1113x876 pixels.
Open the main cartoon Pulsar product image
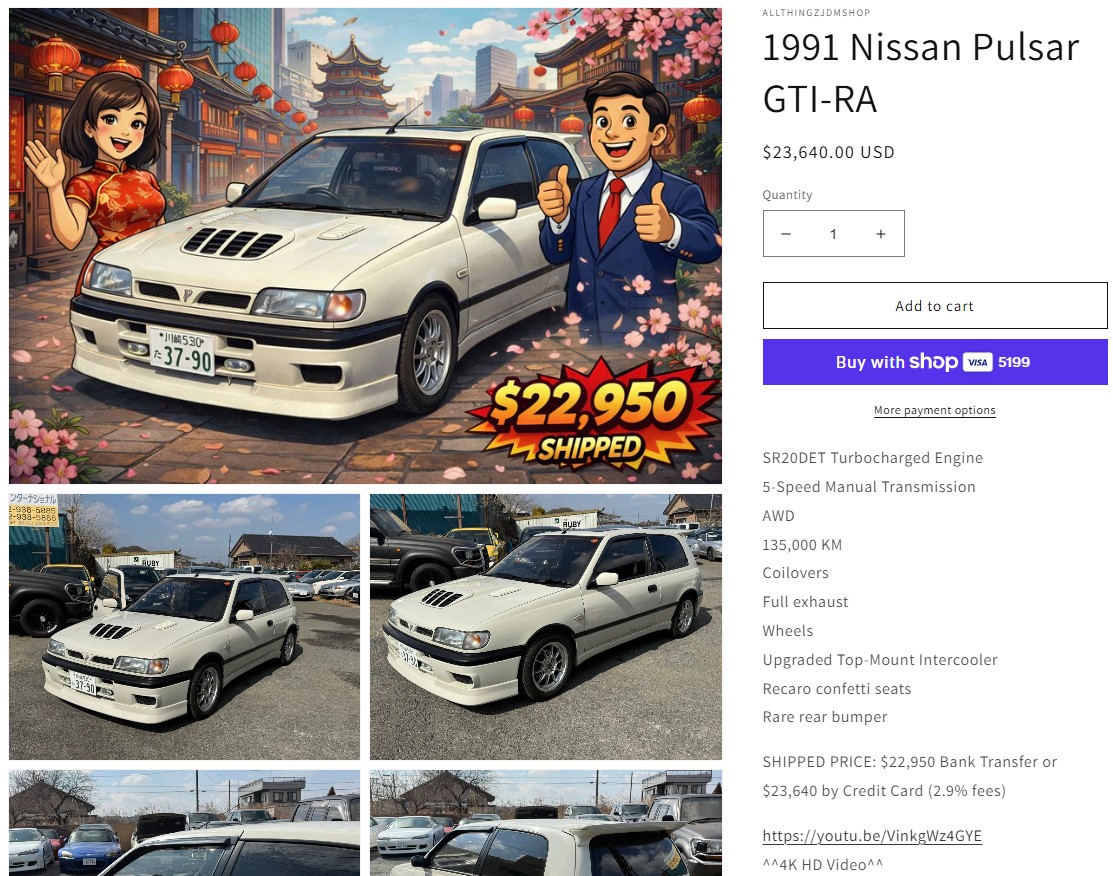[x=365, y=246]
